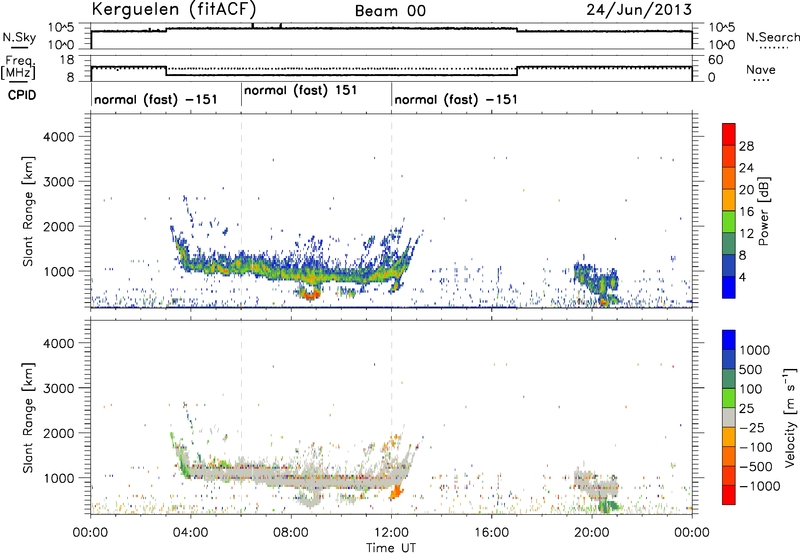800x554 pixels.
Task: Select the light green segment of Power colorbar
Action: [x=729, y=221]
